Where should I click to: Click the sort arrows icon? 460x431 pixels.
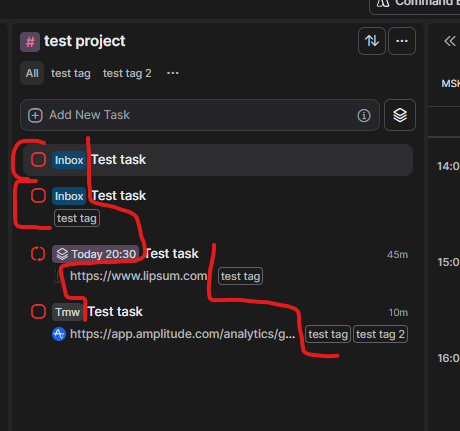pos(372,41)
